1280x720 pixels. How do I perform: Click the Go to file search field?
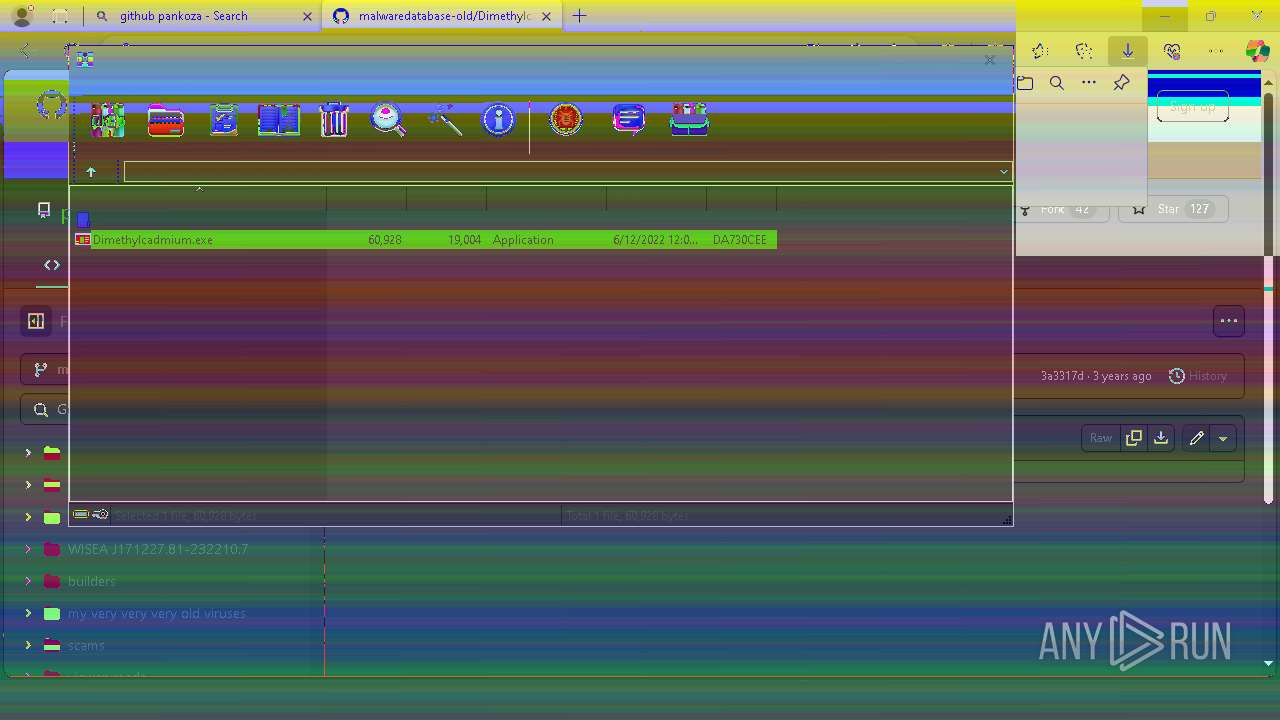click(x=45, y=409)
